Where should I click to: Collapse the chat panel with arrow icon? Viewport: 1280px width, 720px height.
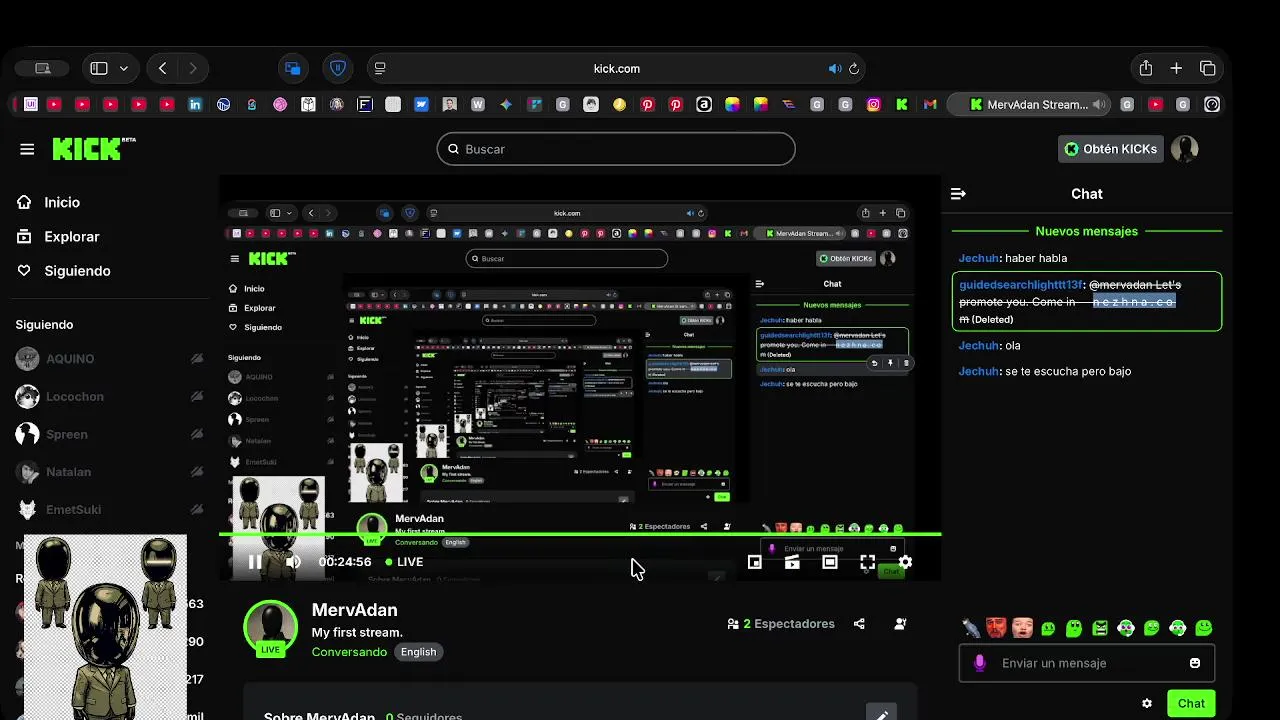[x=958, y=194]
